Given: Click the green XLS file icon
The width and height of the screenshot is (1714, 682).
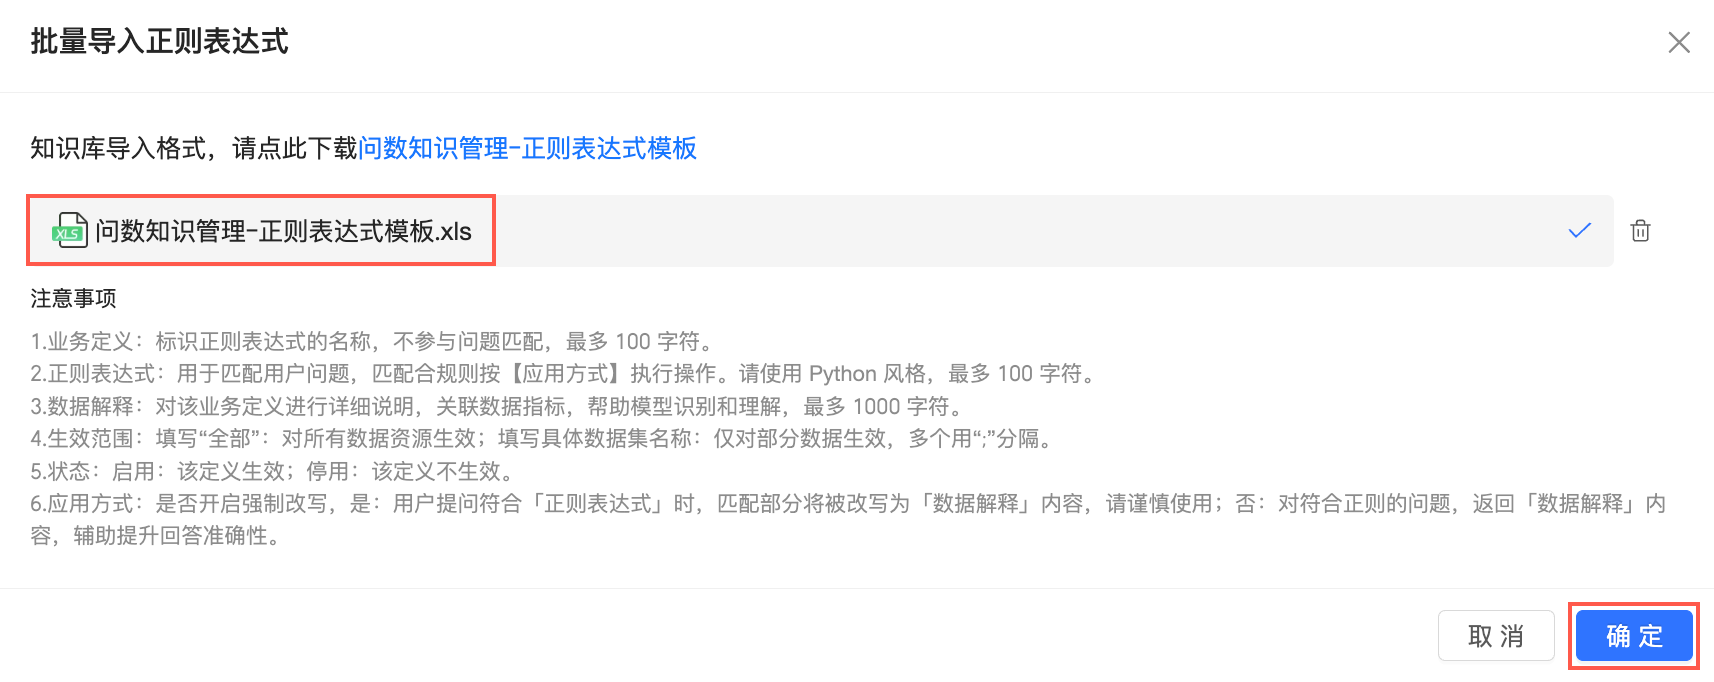Looking at the screenshot, I should click(x=69, y=231).
